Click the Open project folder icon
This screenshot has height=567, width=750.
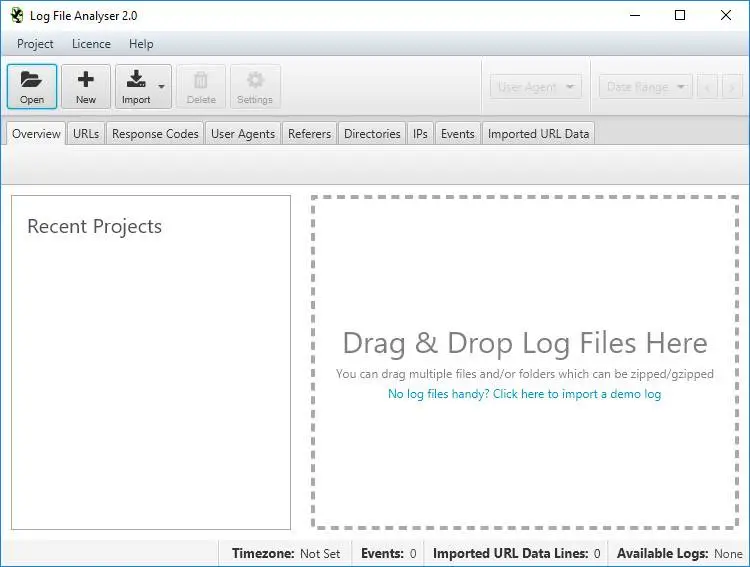pos(32,79)
